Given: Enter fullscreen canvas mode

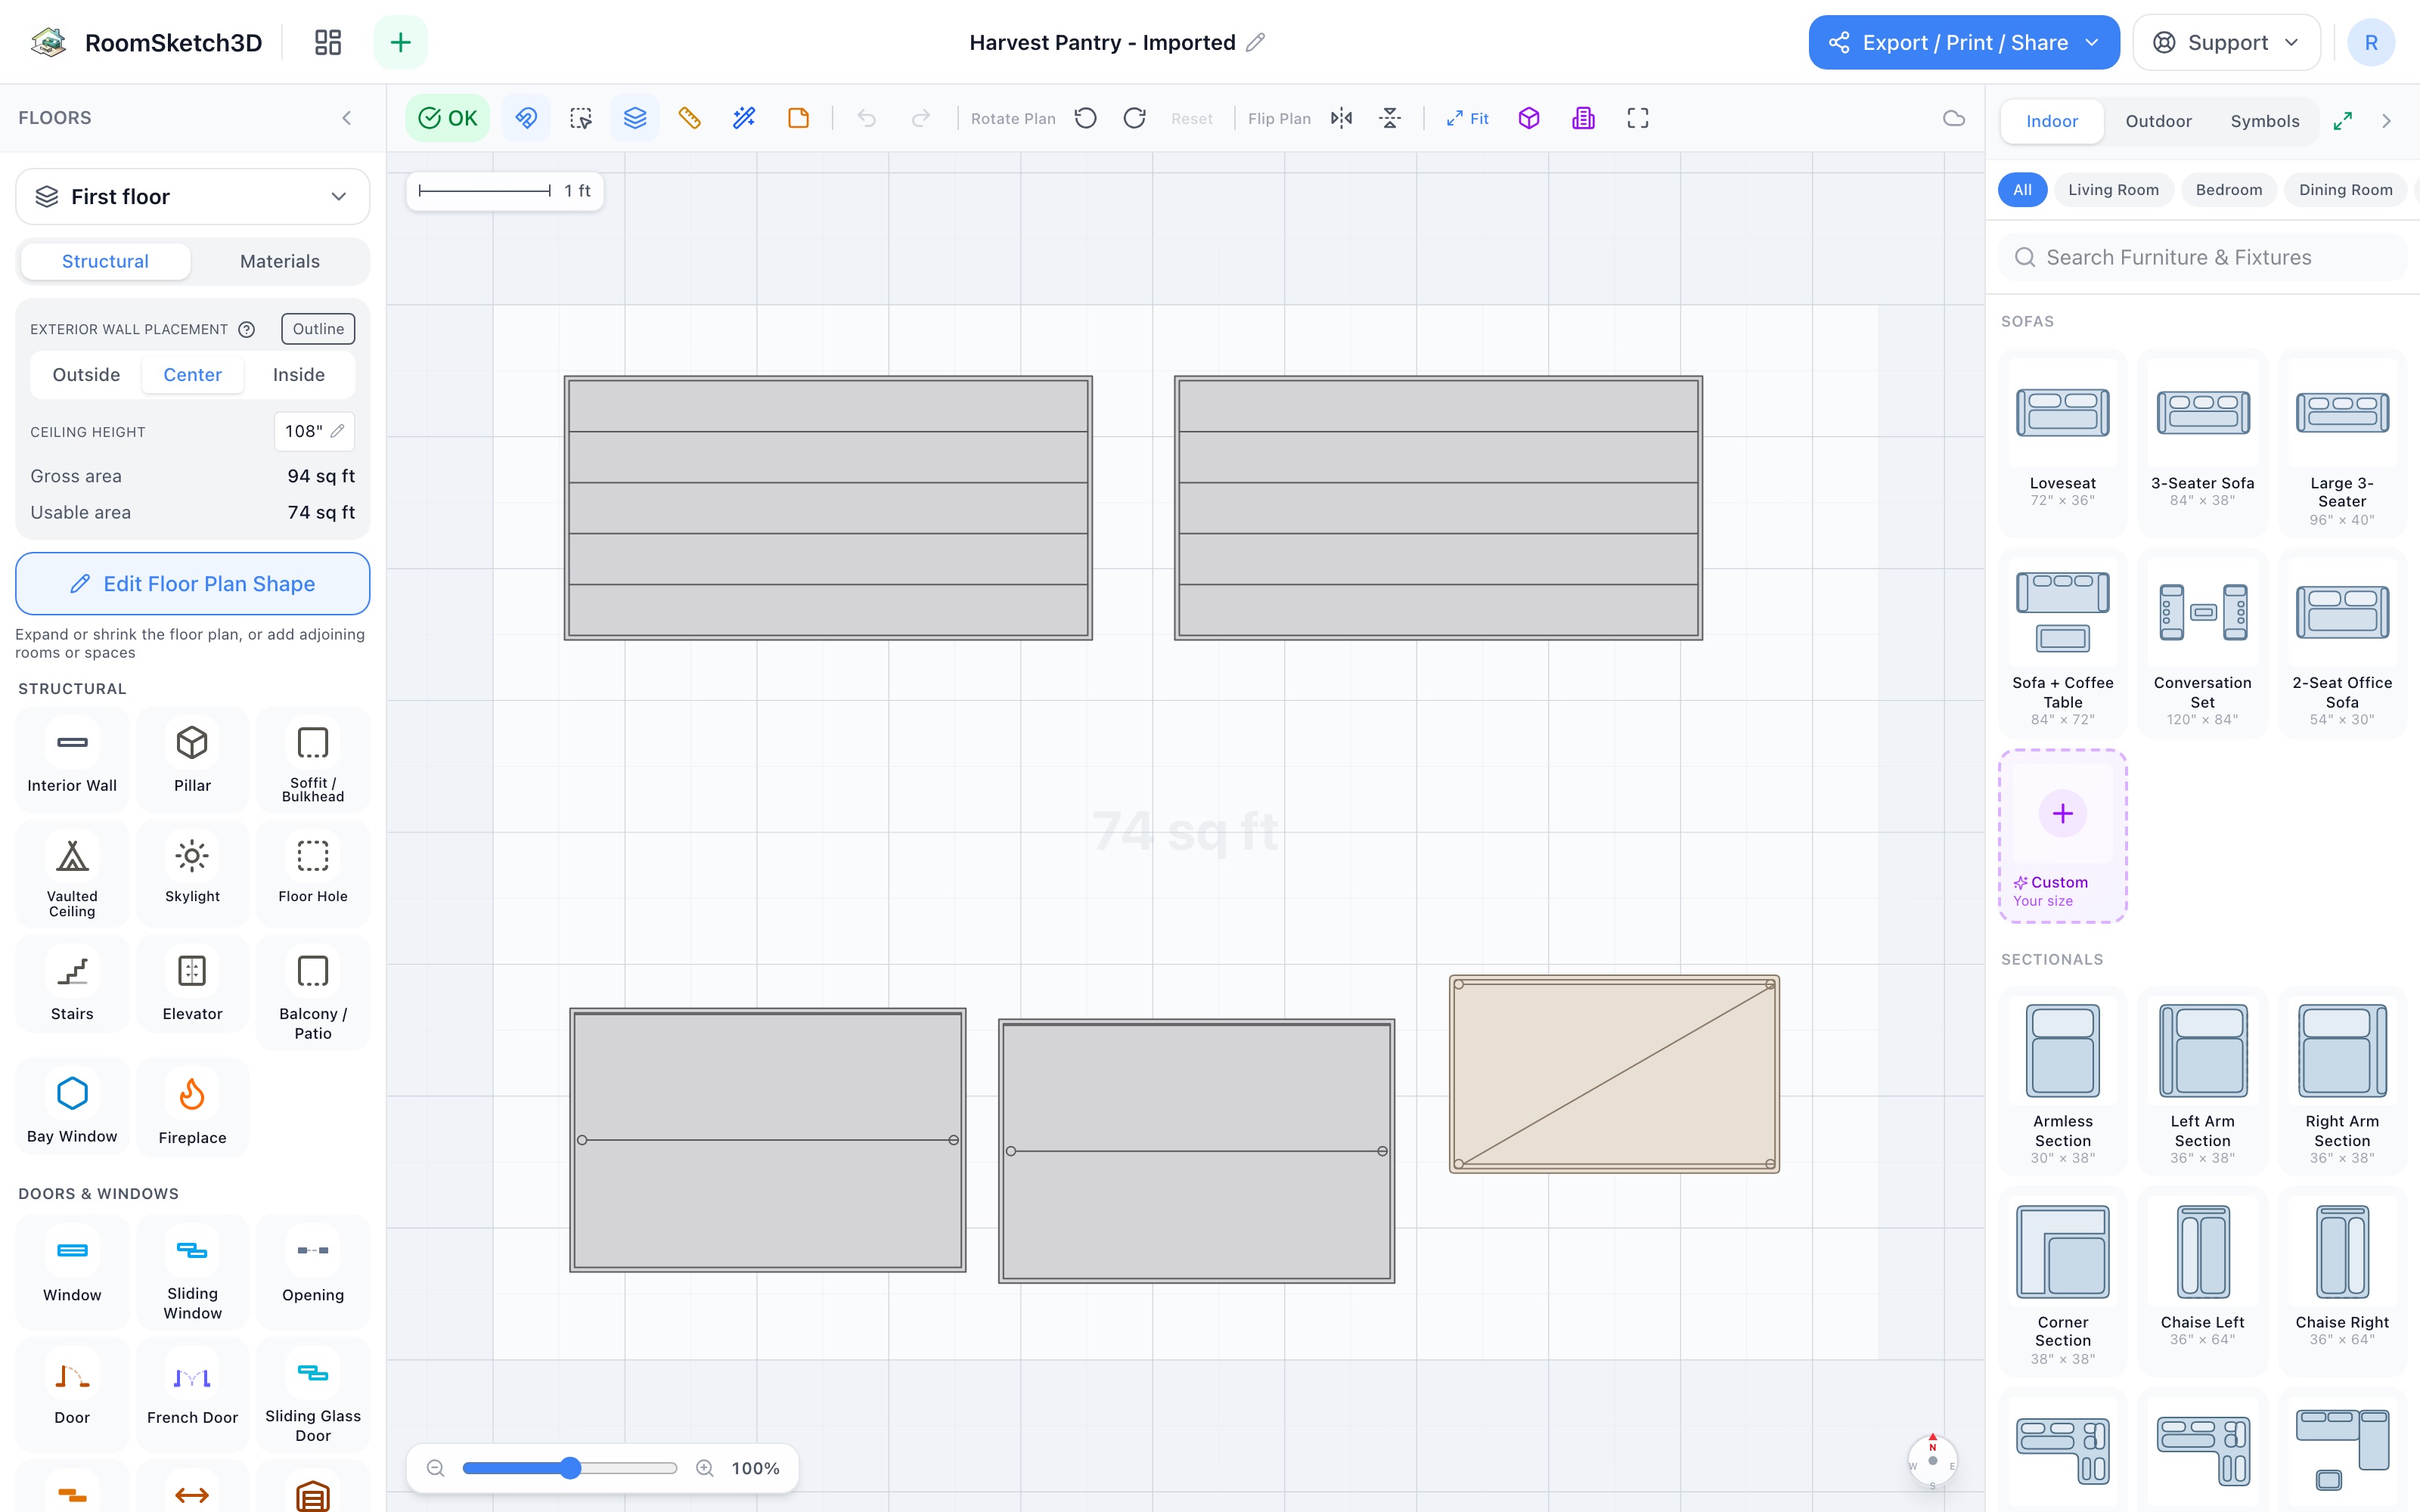Looking at the screenshot, I should click(1638, 118).
